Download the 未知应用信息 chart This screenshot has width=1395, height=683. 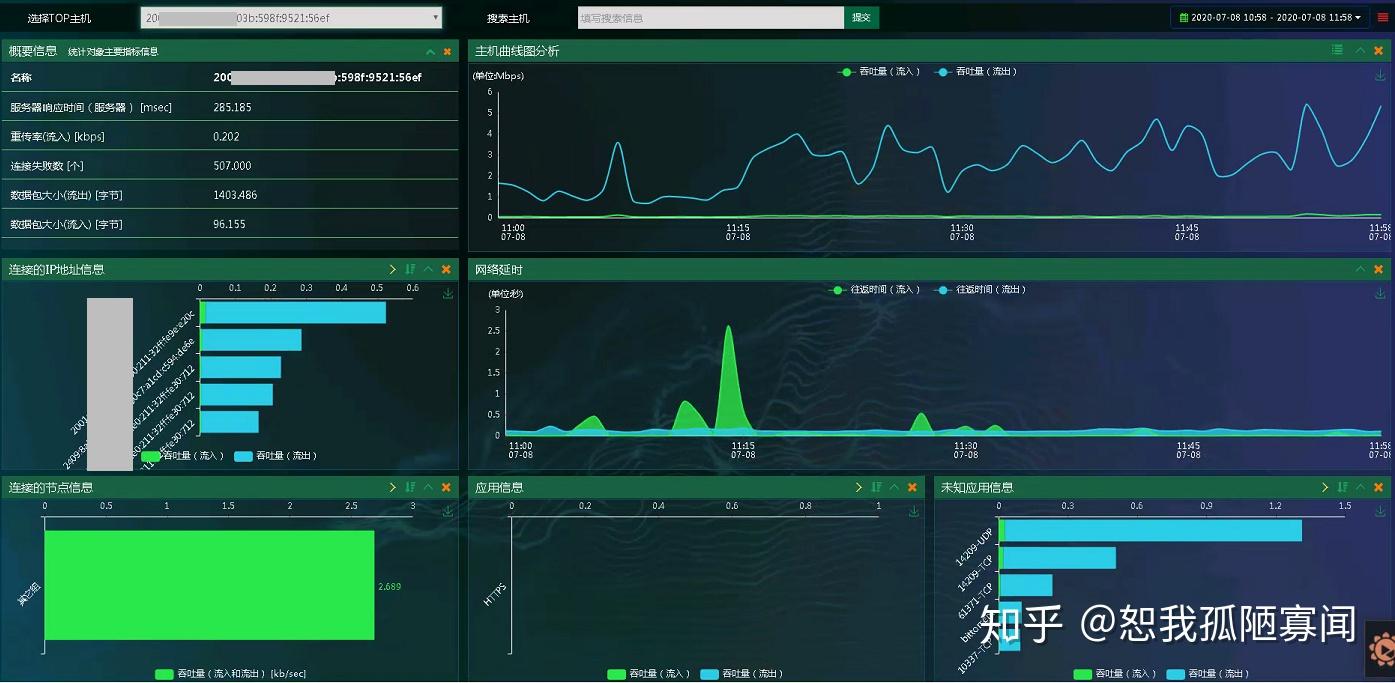(1380, 511)
